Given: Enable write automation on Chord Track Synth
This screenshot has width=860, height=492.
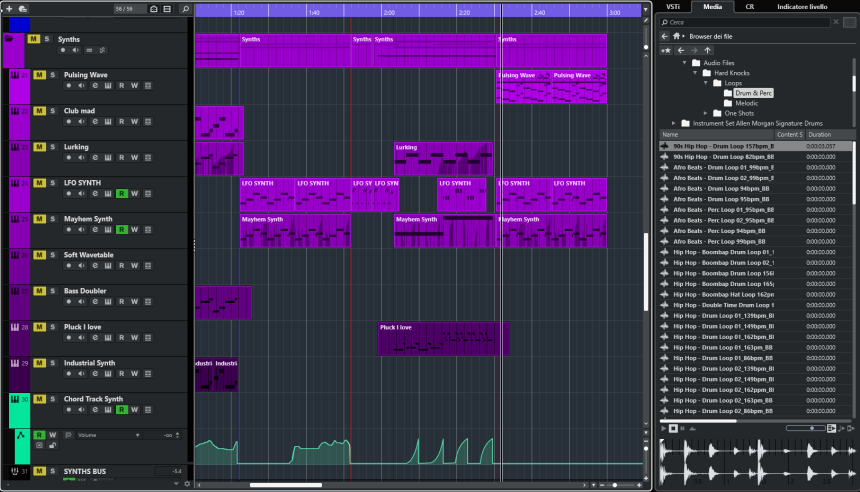Looking at the screenshot, I should 135,409.
